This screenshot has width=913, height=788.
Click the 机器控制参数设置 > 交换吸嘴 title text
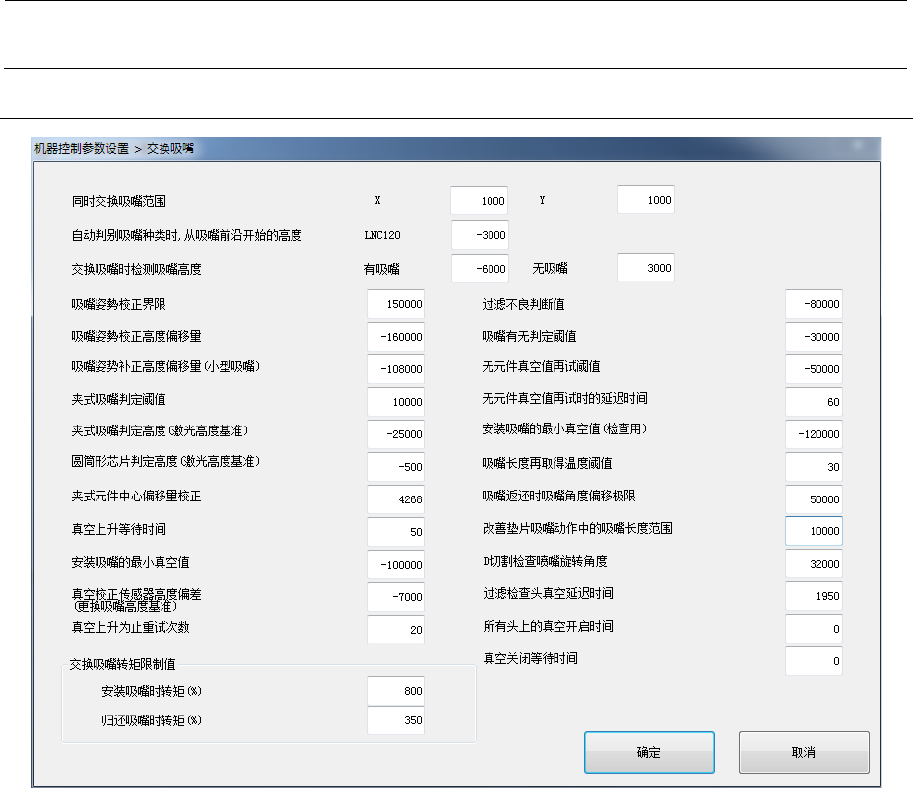[x=114, y=149]
